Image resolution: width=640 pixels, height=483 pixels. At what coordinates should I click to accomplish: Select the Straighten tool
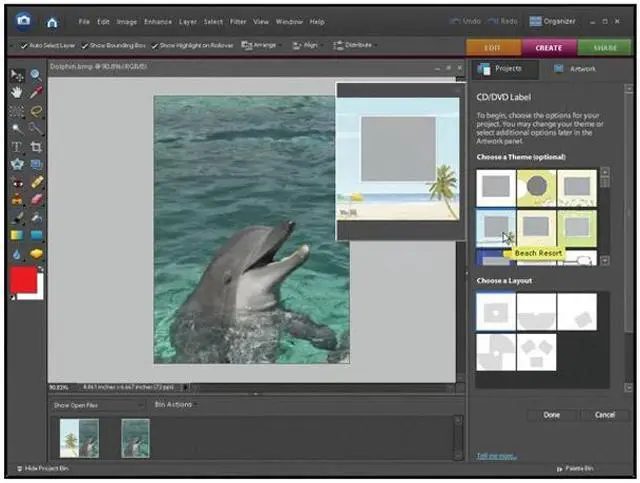pyautogui.click(x=36, y=165)
